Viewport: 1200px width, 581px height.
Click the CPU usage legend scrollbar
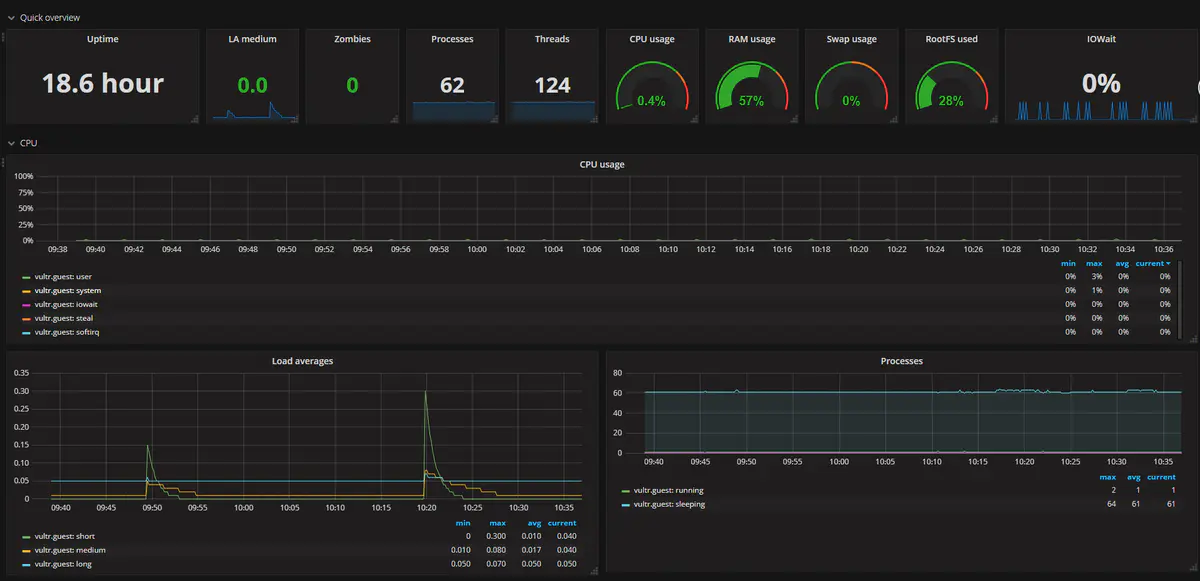tap(1180, 300)
